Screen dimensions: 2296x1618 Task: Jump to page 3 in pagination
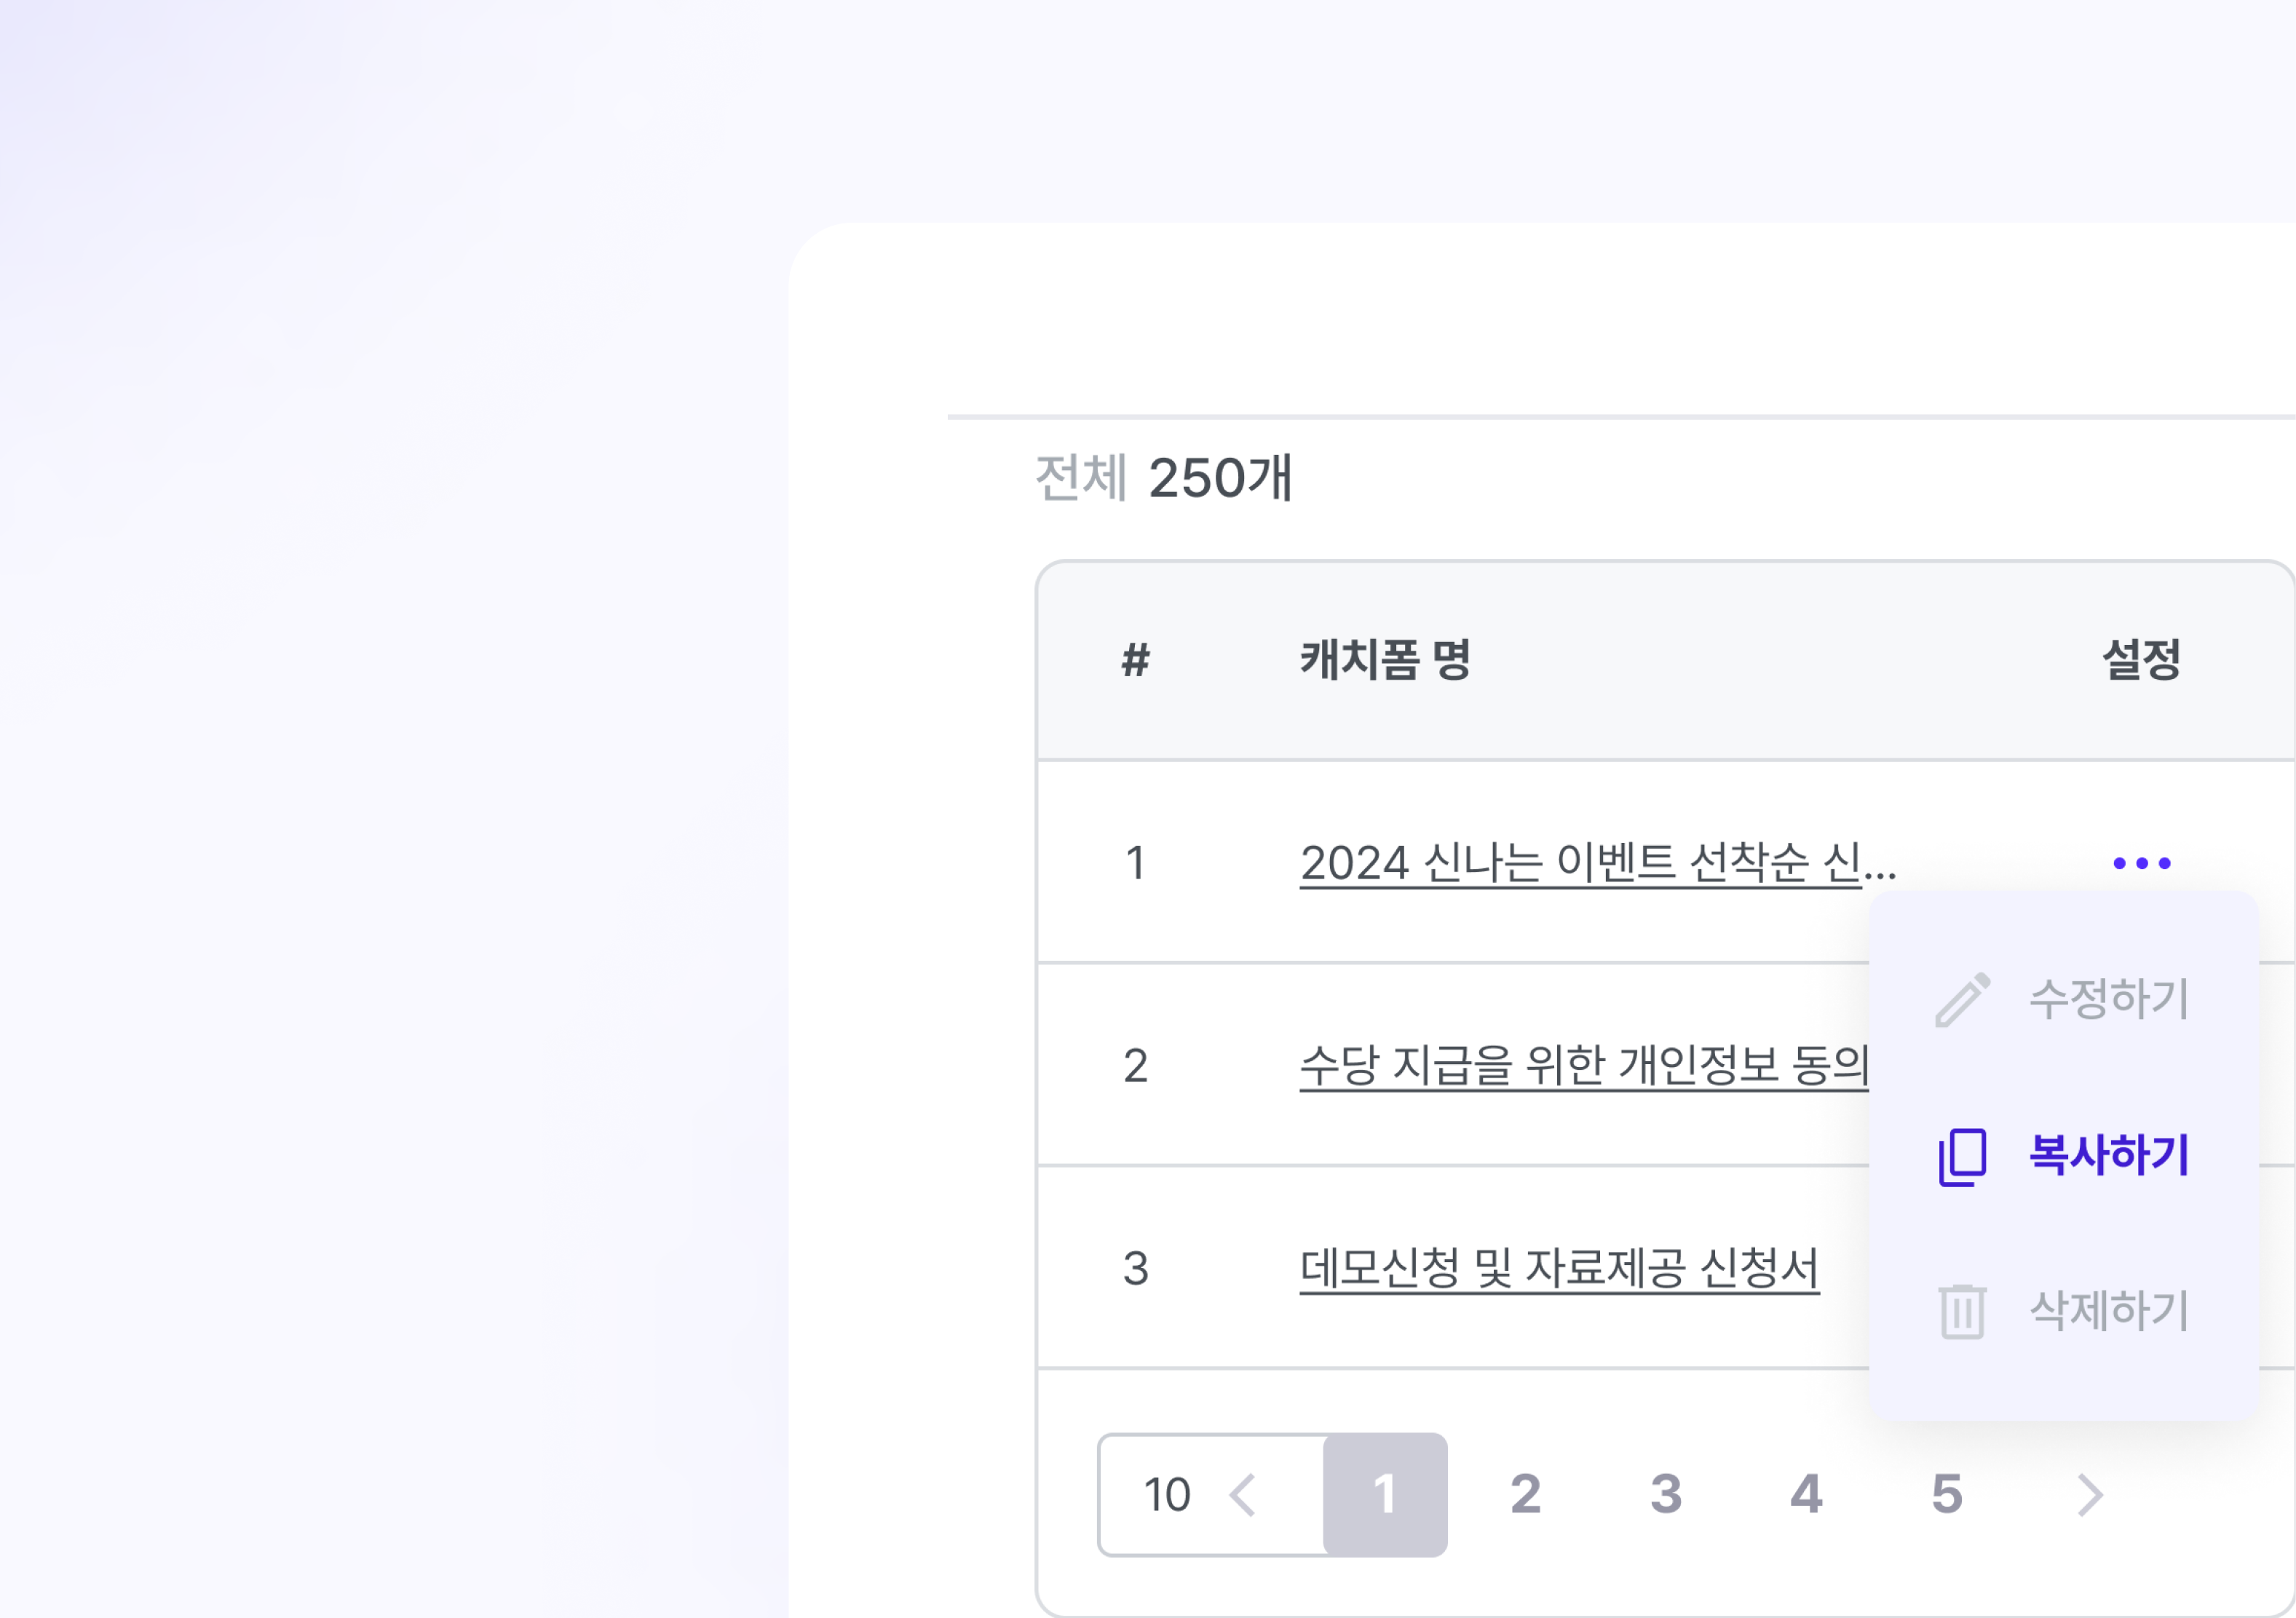coord(1666,1495)
